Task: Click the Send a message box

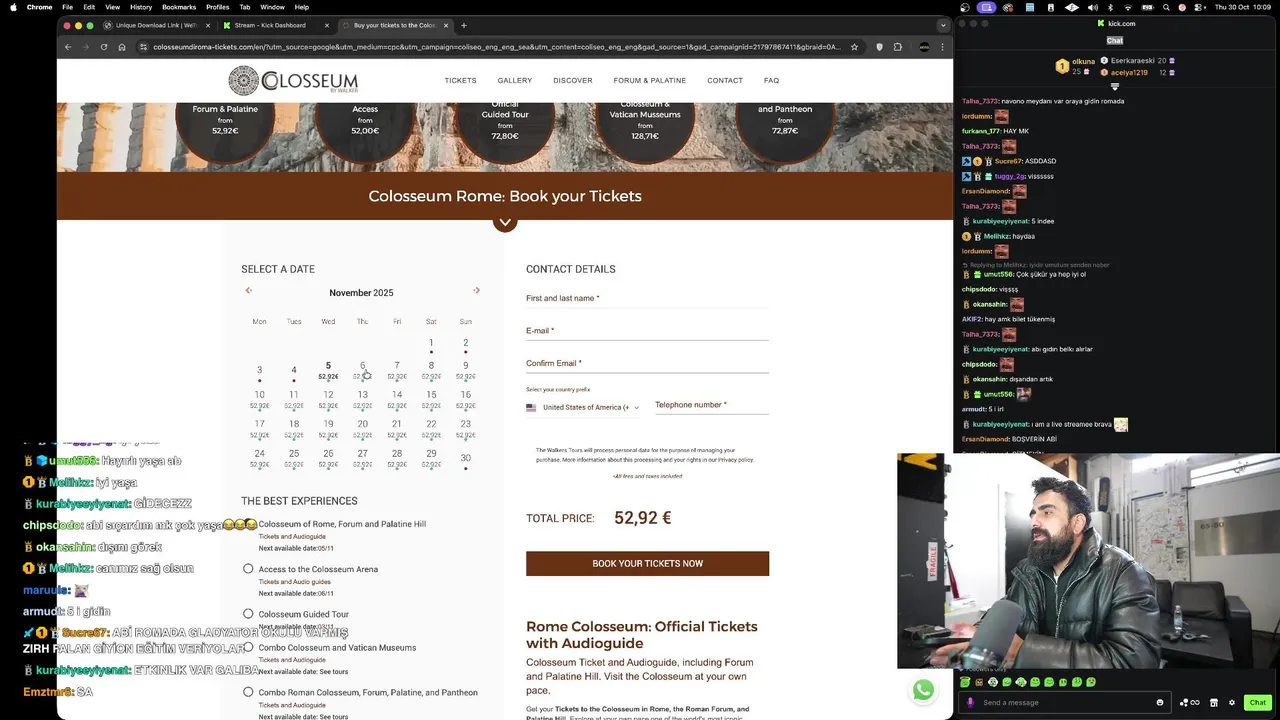Action: [x=1065, y=702]
